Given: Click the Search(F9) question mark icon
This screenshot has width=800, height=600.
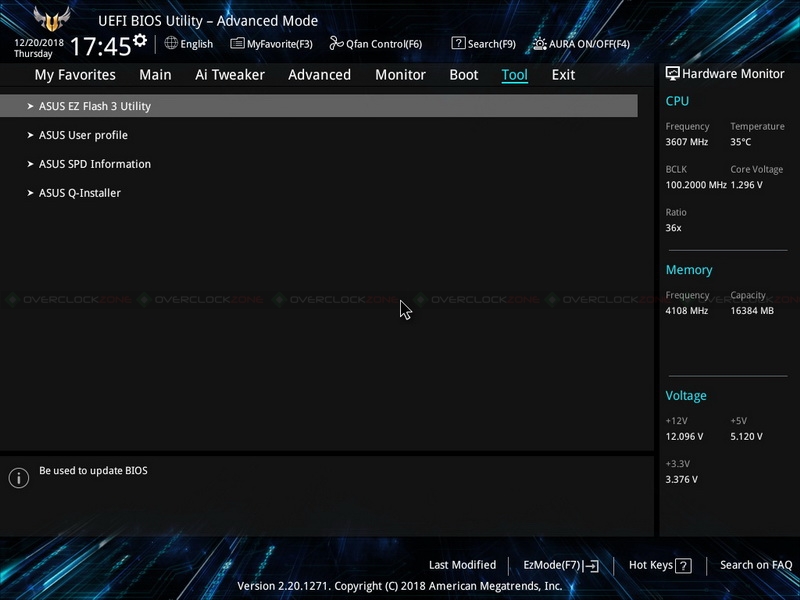Looking at the screenshot, I should [x=458, y=43].
